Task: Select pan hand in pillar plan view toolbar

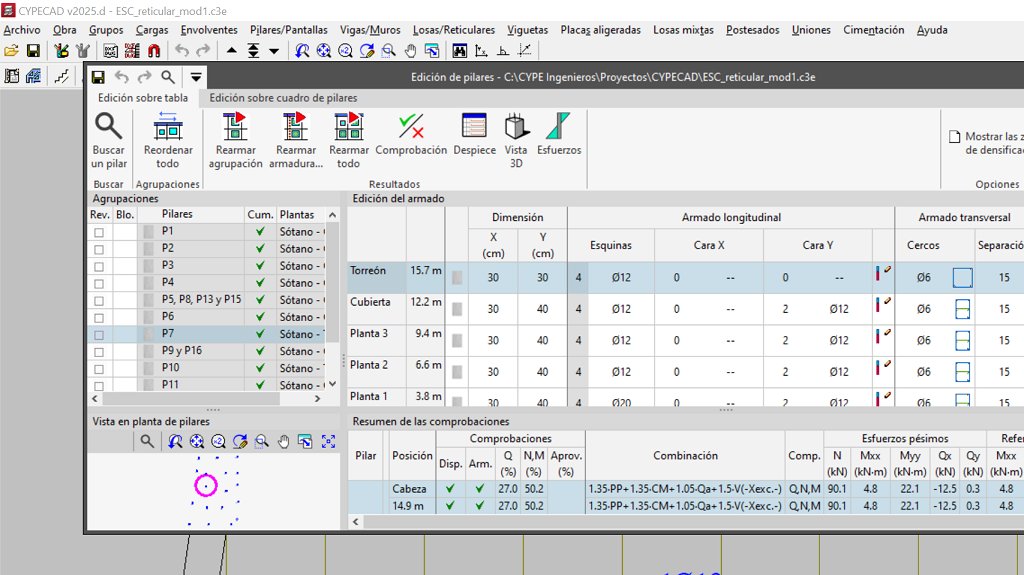Action: 283,442
